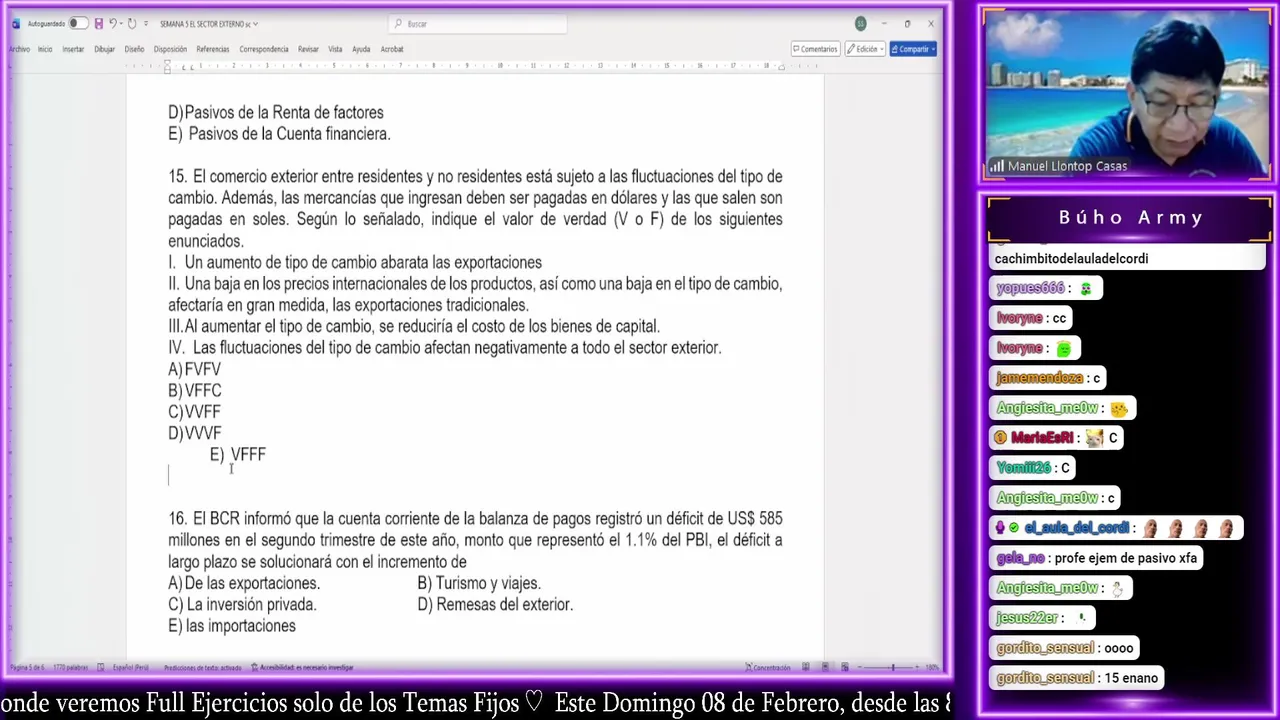Select the Web Layout view icon
The width and height of the screenshot is (1280, 720).
coord(845,667)
